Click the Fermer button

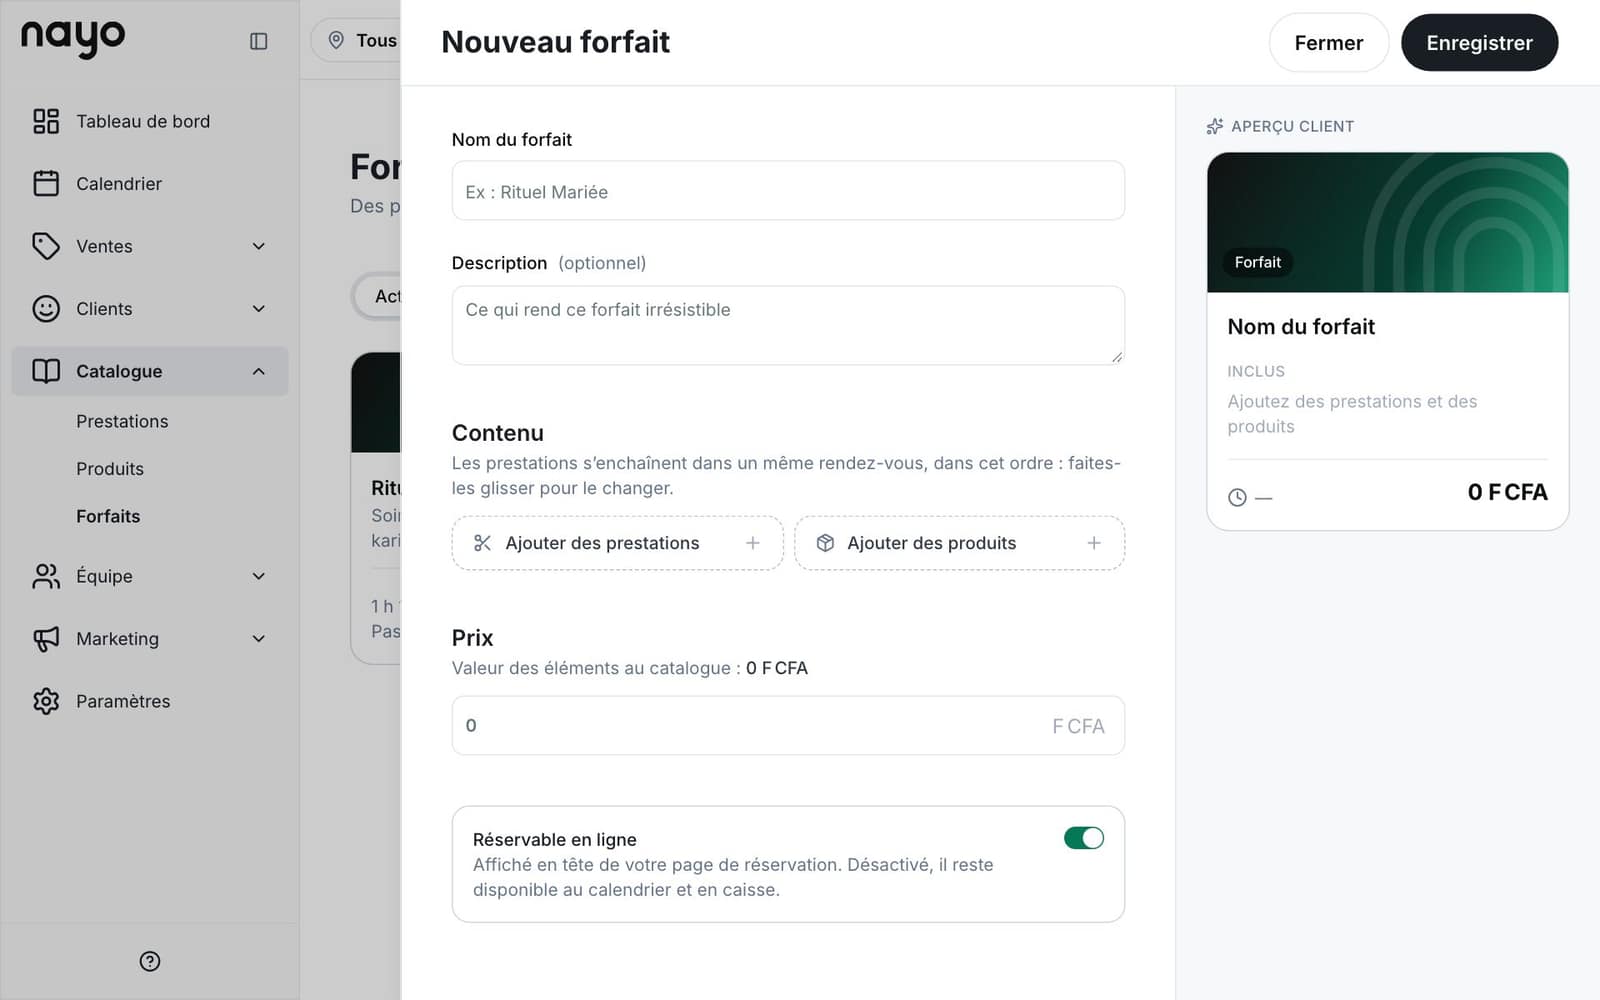click(x=1329, y=43)
